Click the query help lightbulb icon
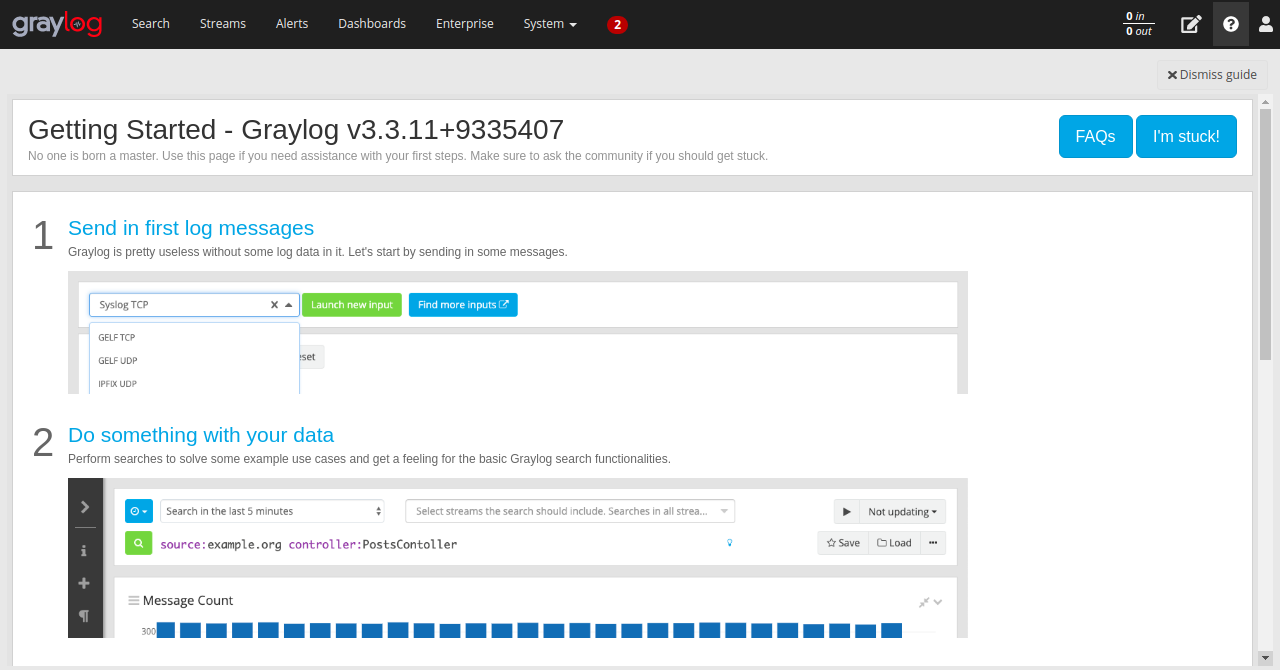Screen dimensions: 1280x670 click(x=730, y=543)
